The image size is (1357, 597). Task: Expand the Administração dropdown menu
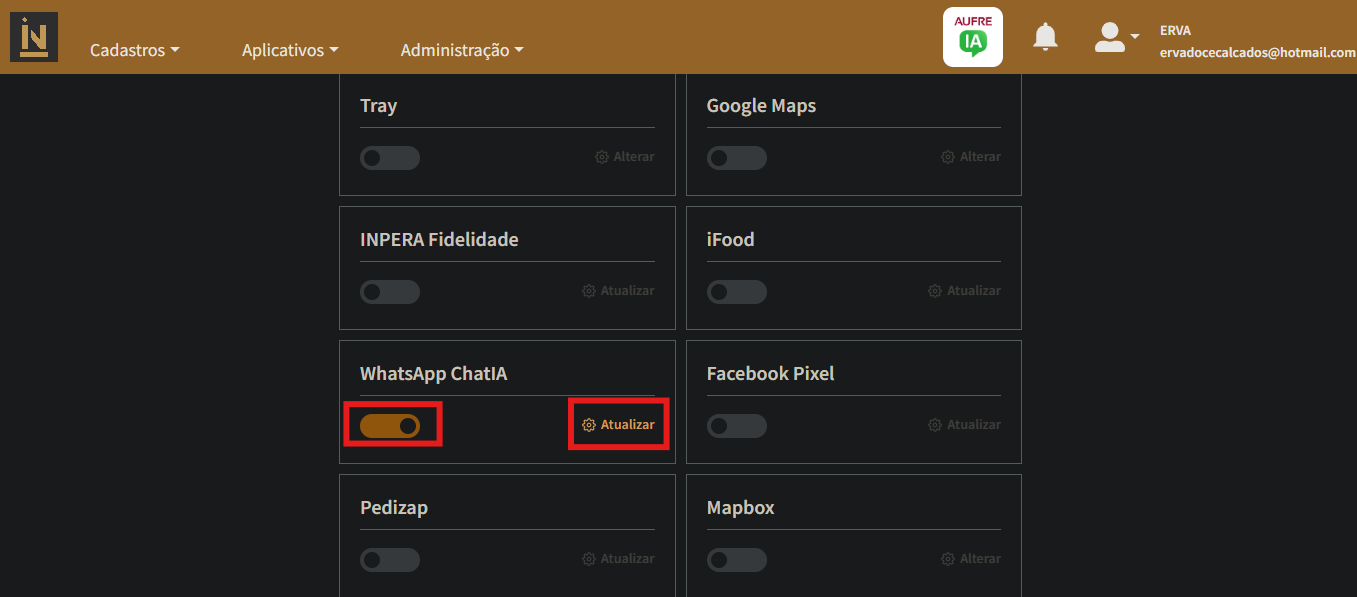point(461,50)
